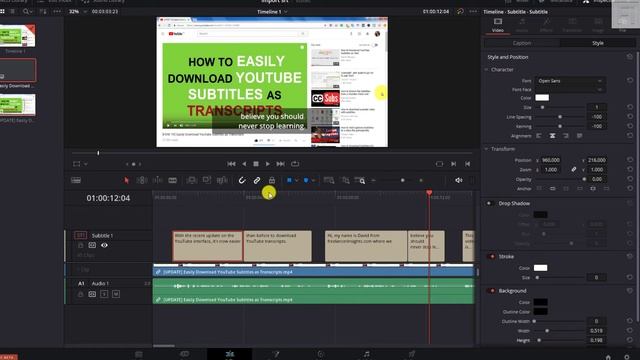640x360 pixels.
Task: Disable the Stroke toggle
Action: click(x=491, y=256)
